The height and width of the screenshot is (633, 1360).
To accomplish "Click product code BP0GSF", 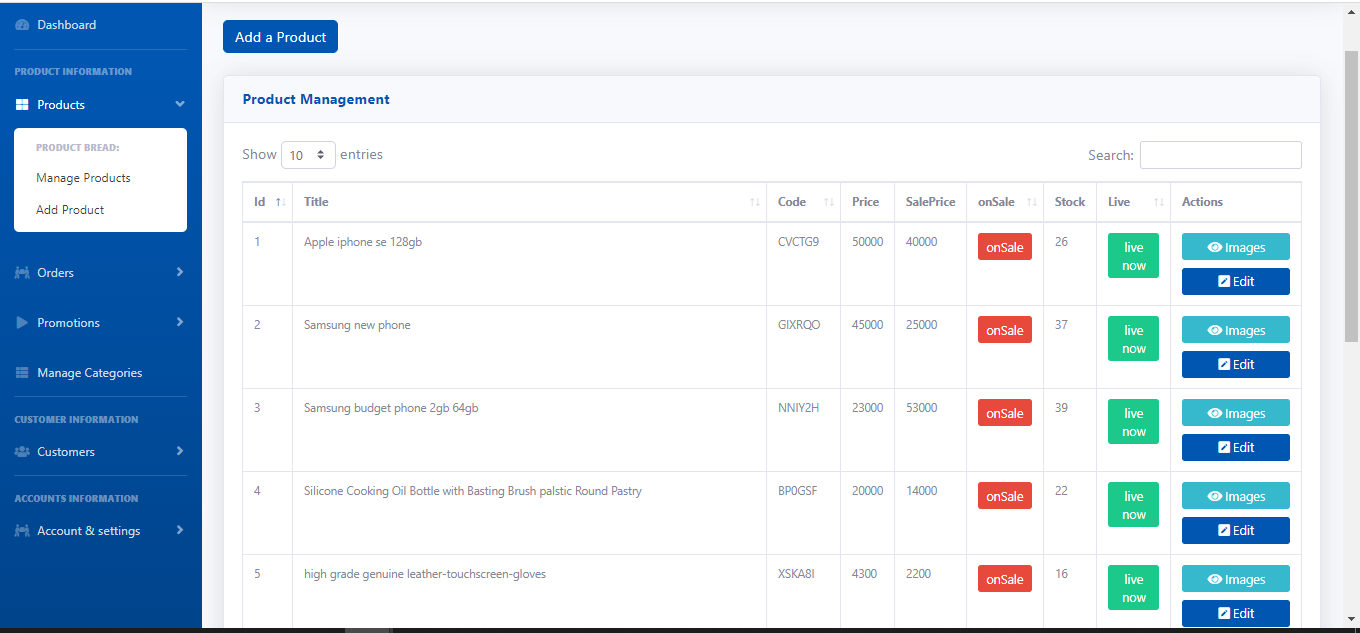I will [797, 491].
